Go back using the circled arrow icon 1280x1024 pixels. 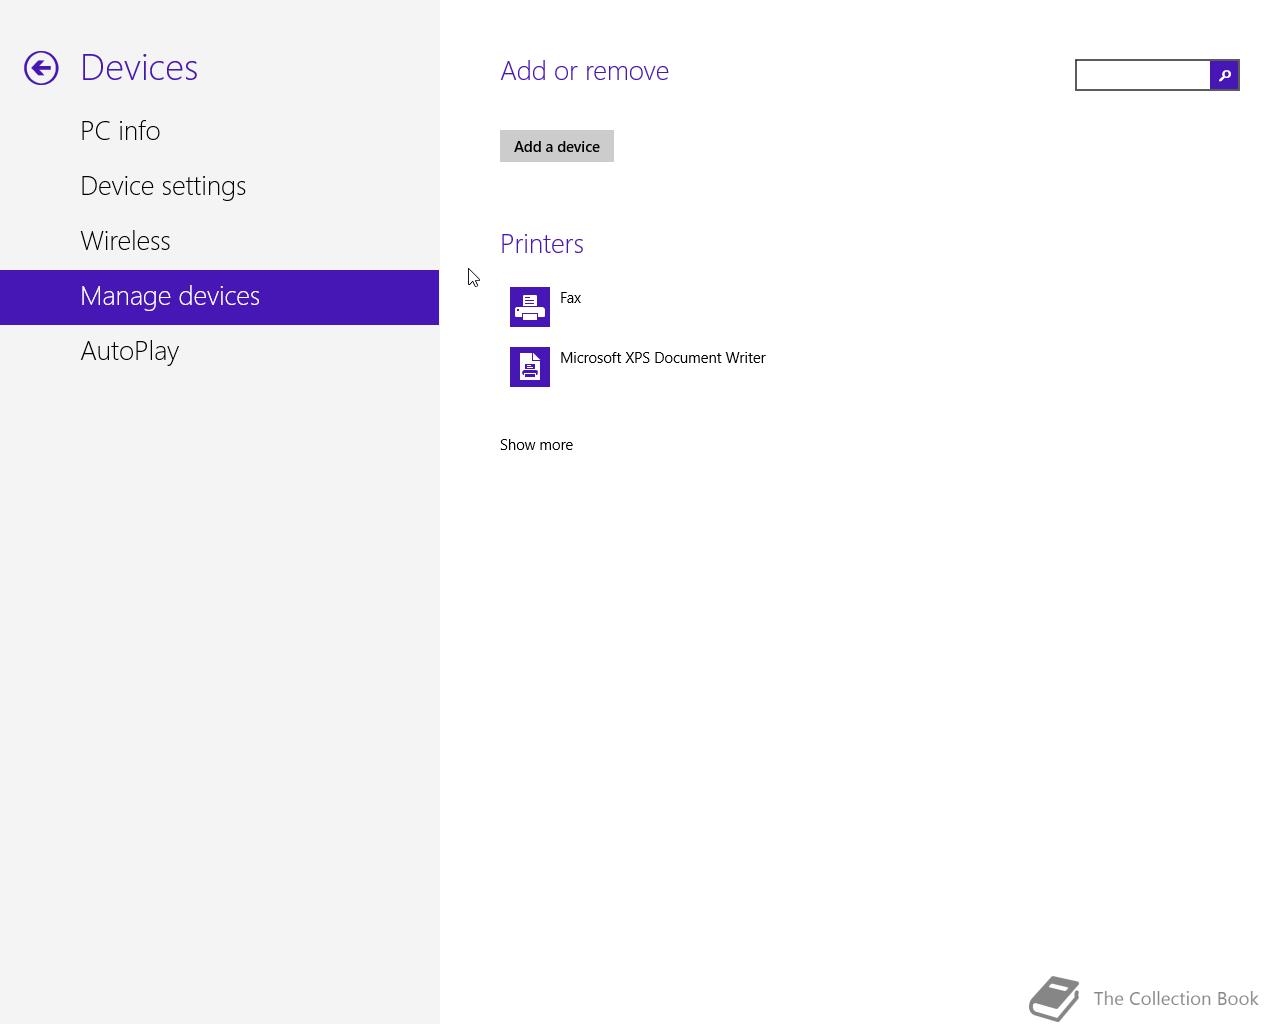[41, 68]
